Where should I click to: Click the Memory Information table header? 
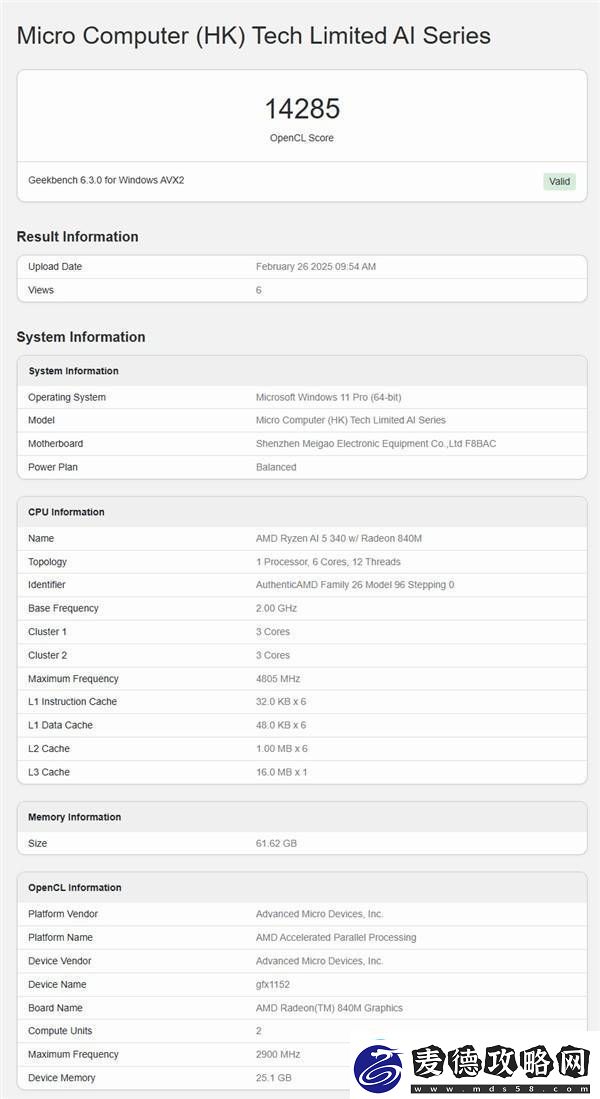click(x=302, y=817)
